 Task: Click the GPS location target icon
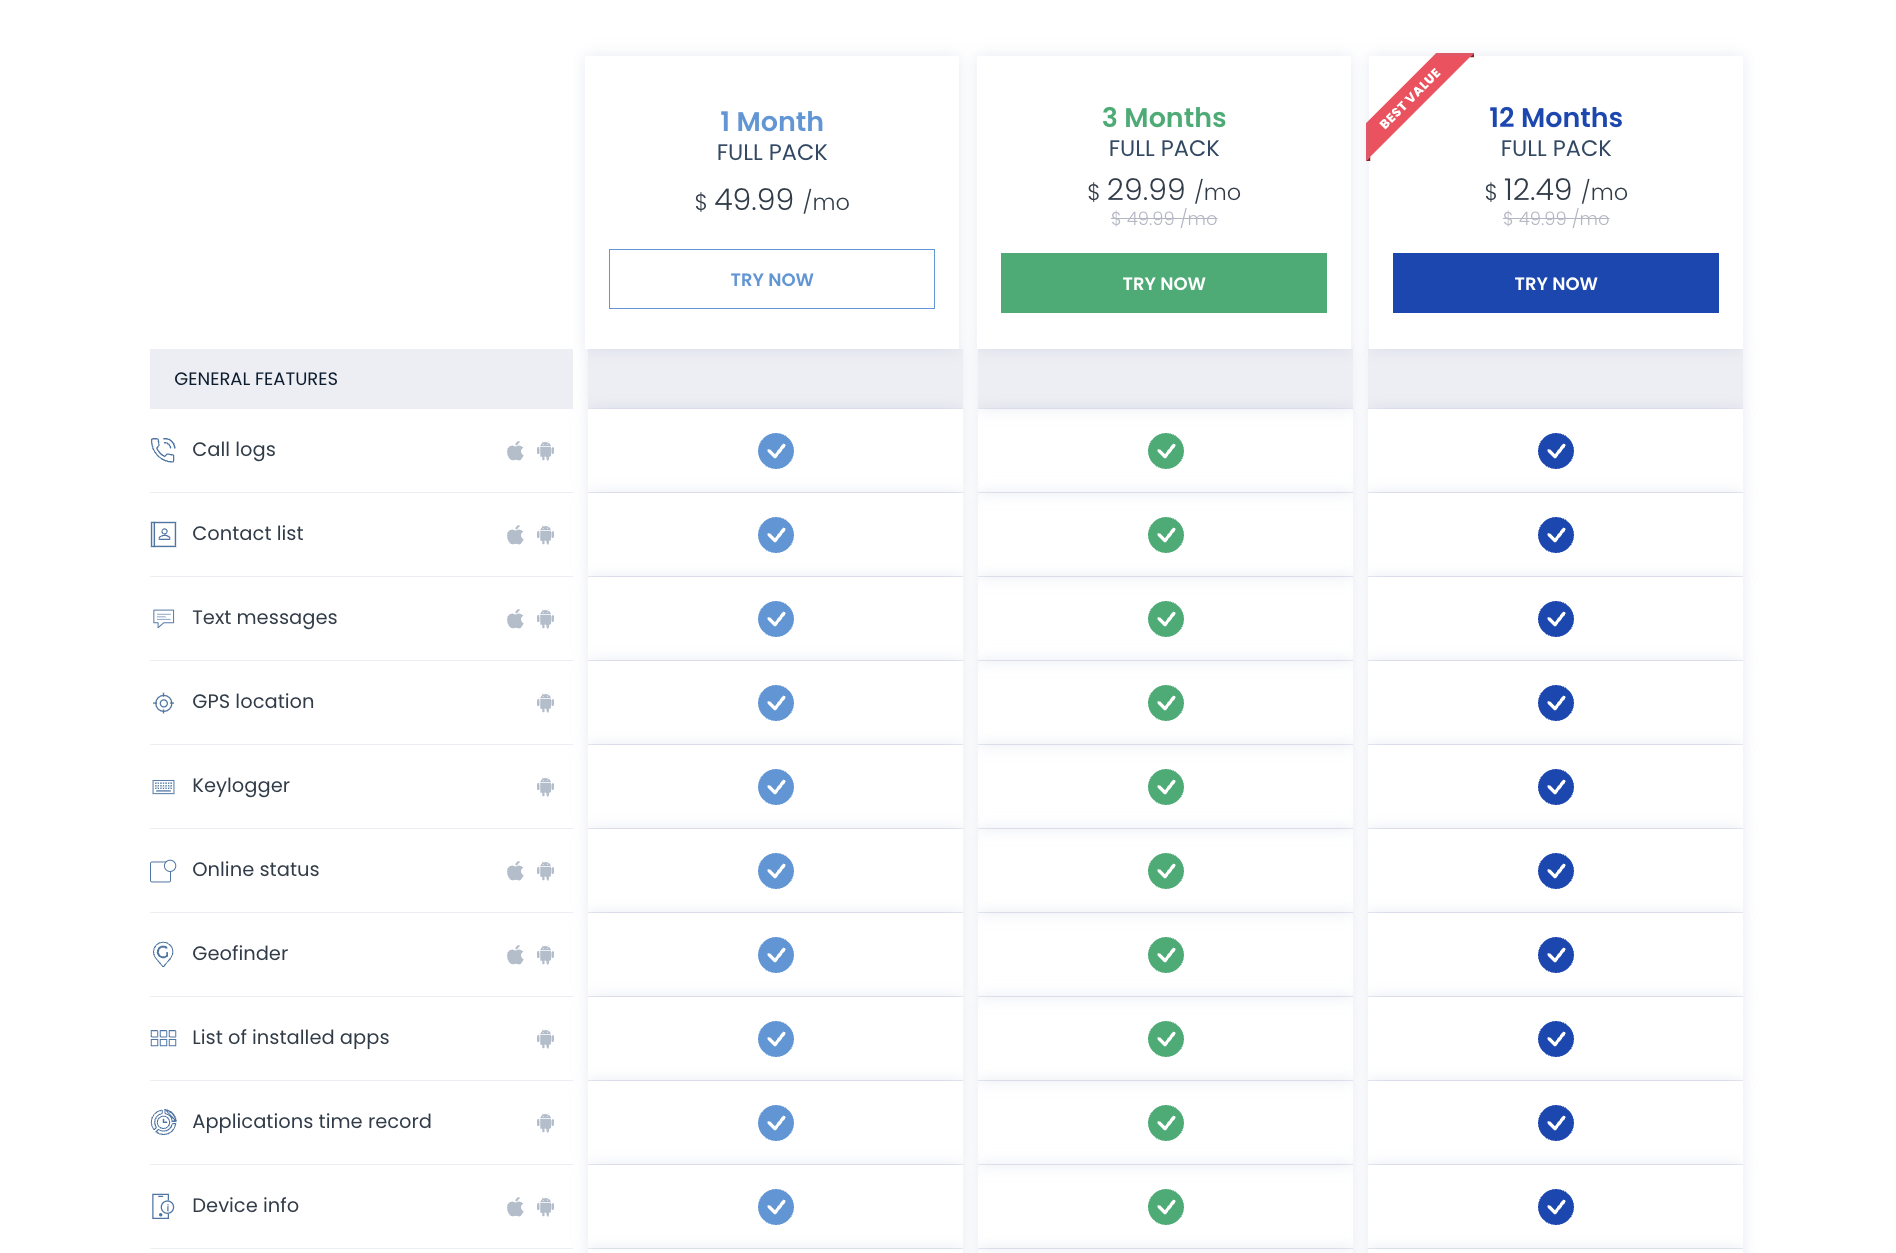163,703
